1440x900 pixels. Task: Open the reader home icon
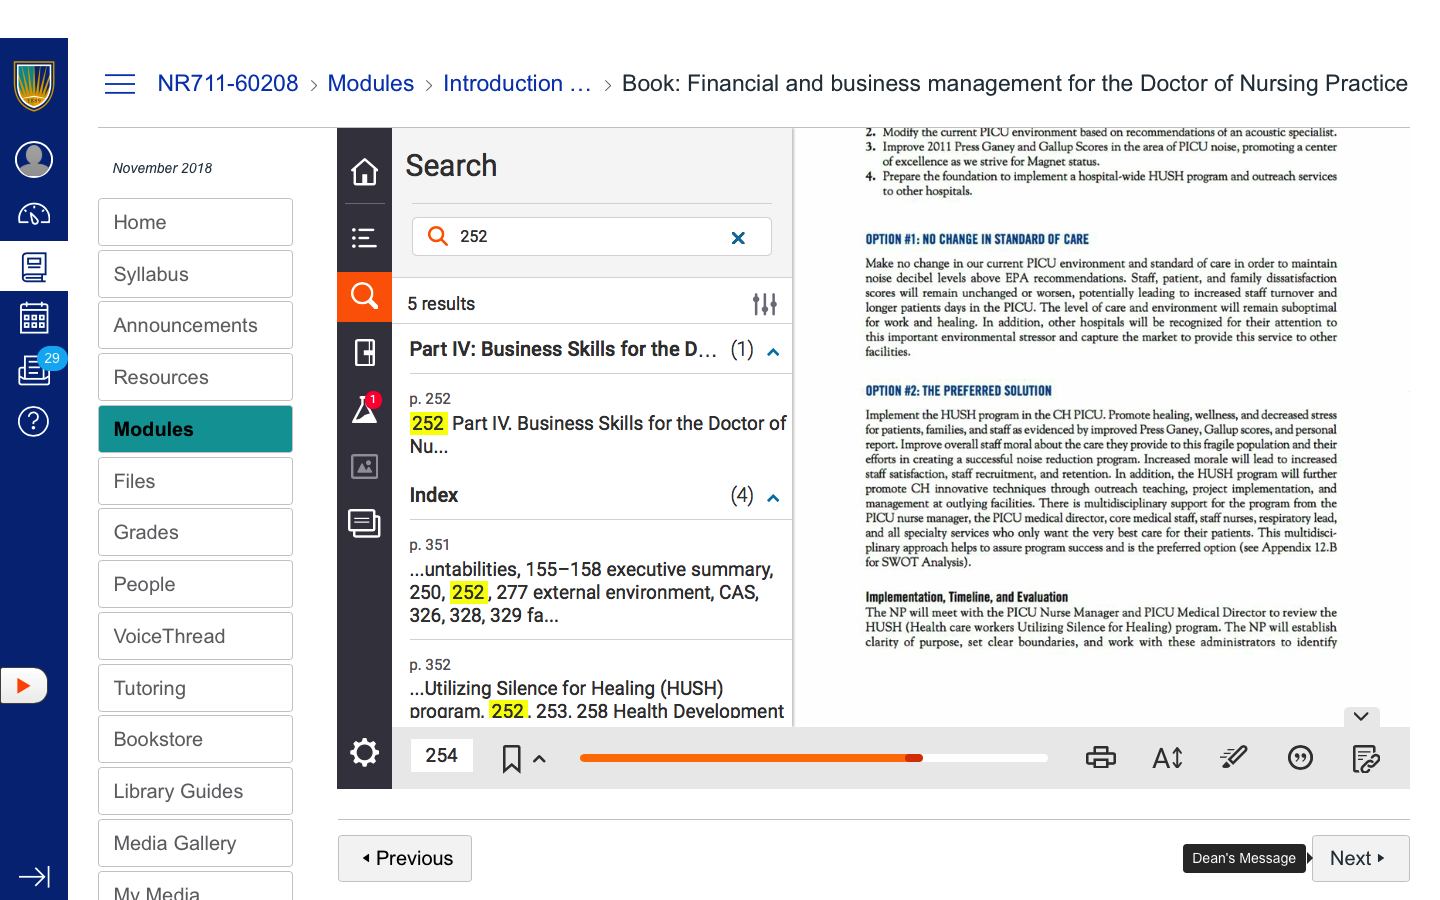point(364,172)
